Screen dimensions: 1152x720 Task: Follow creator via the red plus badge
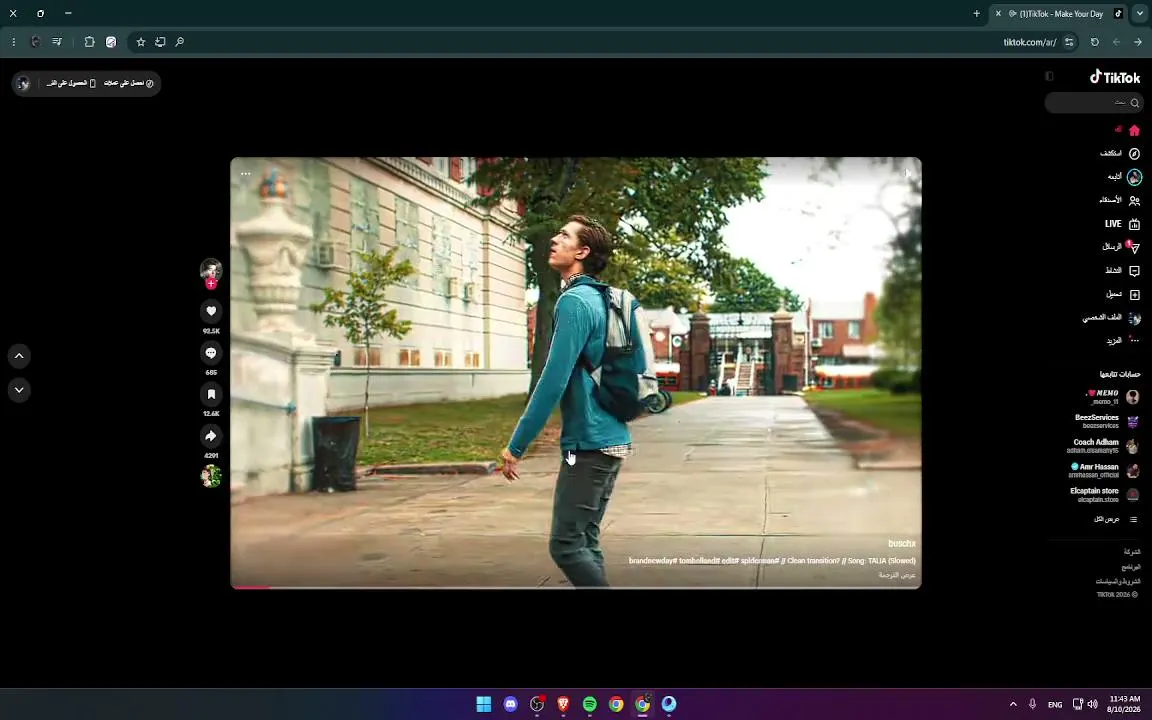(211, 284)
